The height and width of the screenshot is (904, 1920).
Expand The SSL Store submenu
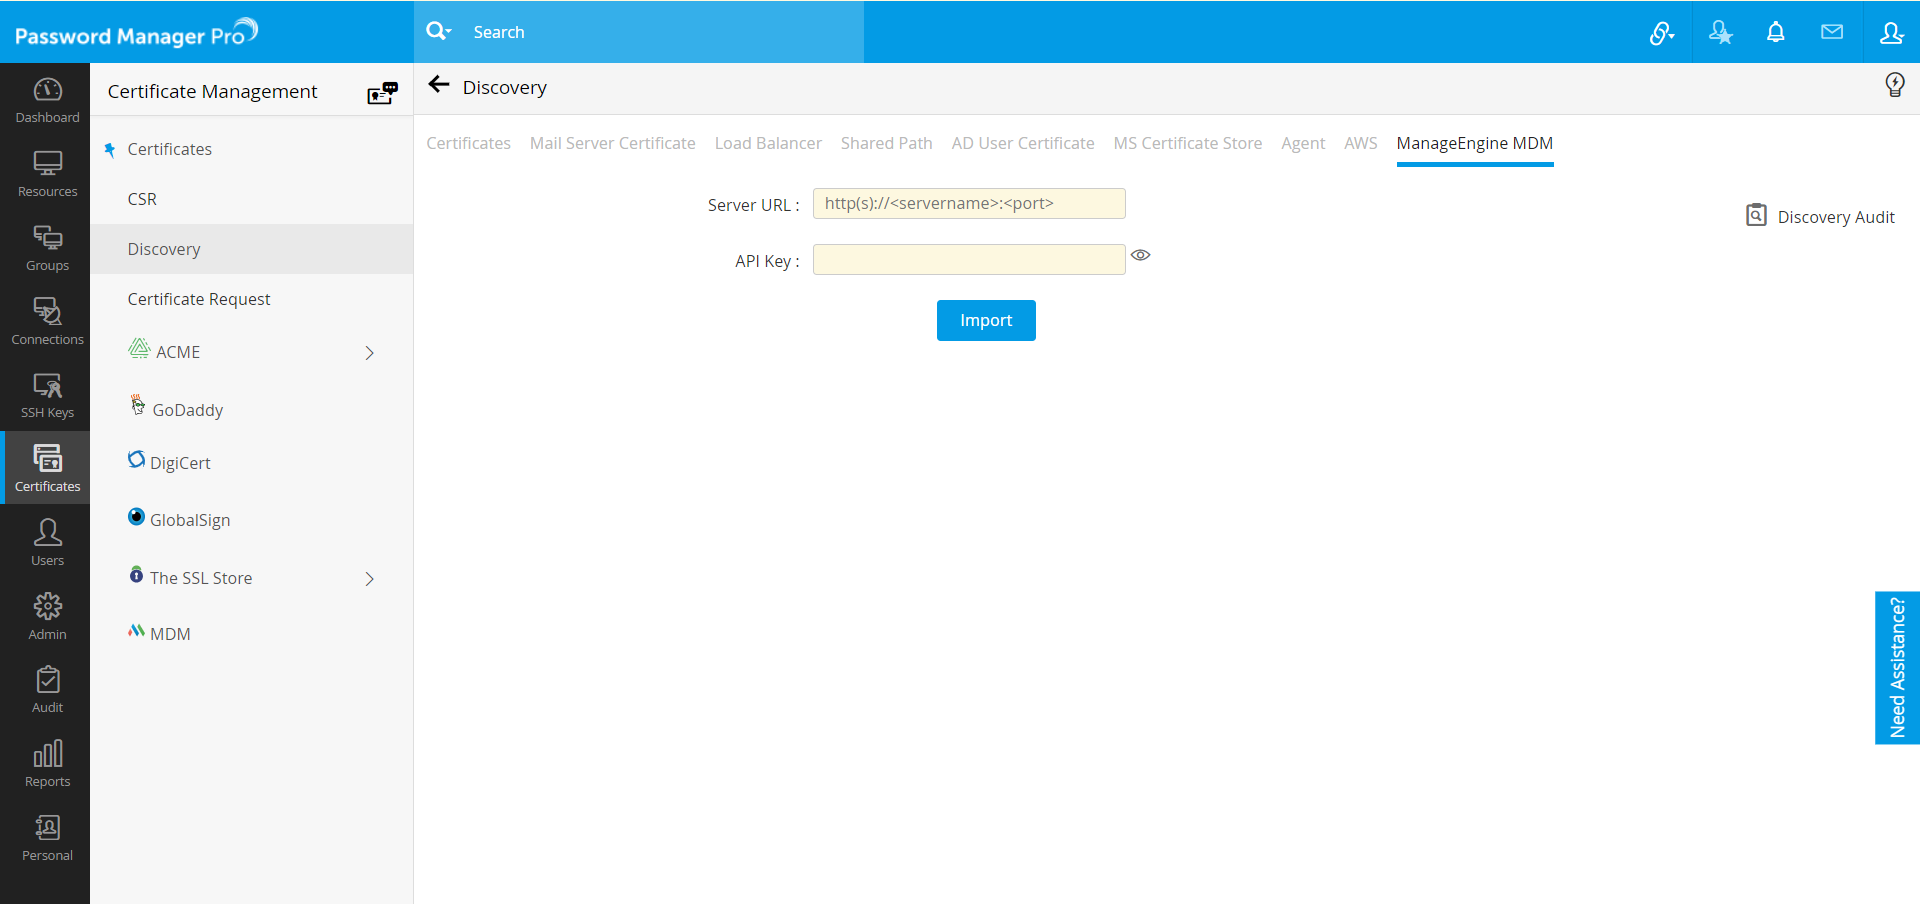pos(369,579)
